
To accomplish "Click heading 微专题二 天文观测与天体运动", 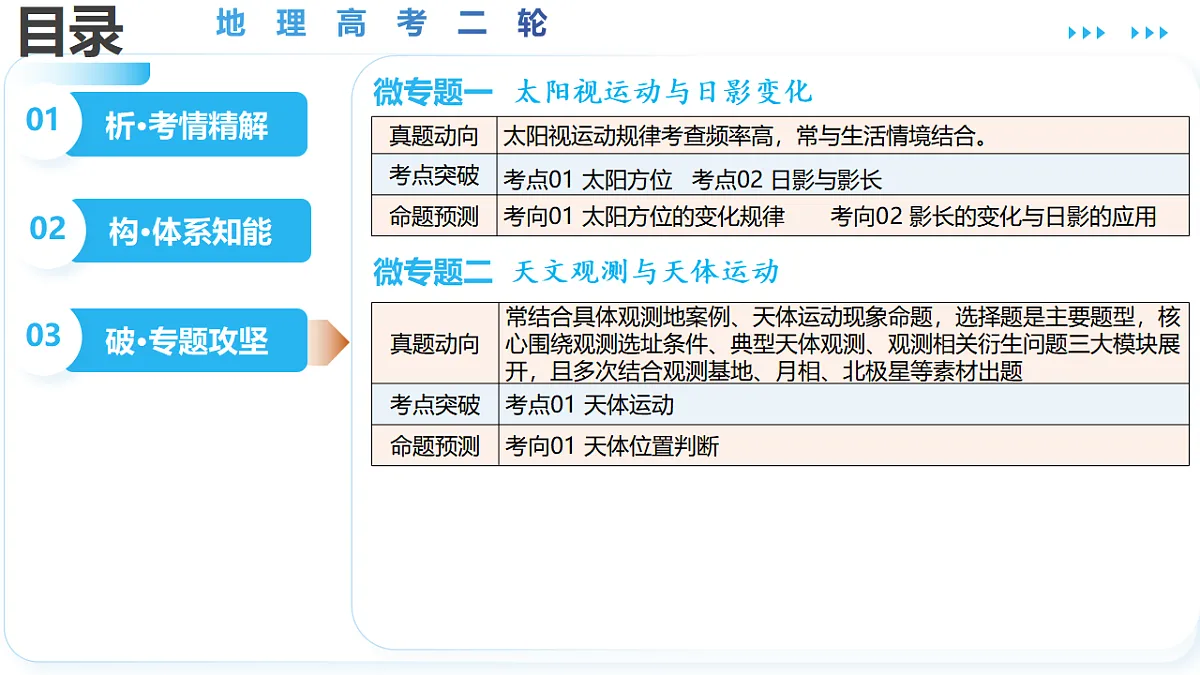I will pos(576,271).
